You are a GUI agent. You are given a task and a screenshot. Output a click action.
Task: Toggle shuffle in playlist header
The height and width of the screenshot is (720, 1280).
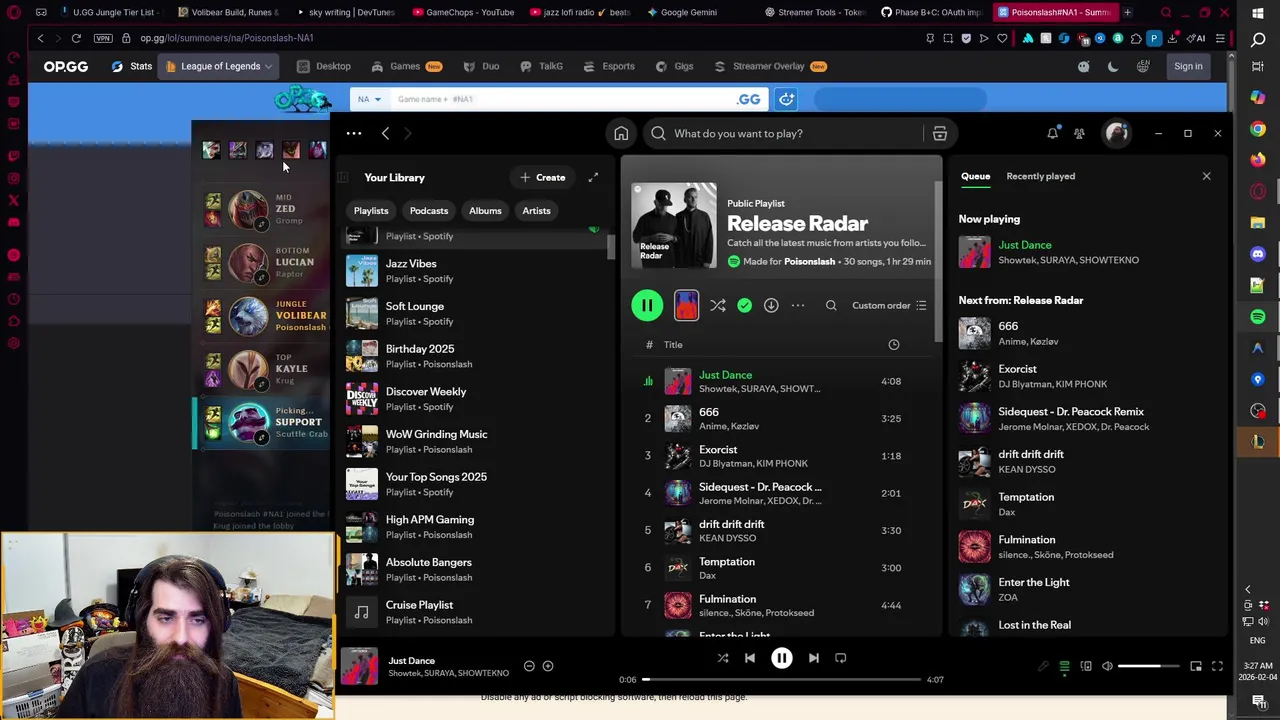tap(718, 306)
